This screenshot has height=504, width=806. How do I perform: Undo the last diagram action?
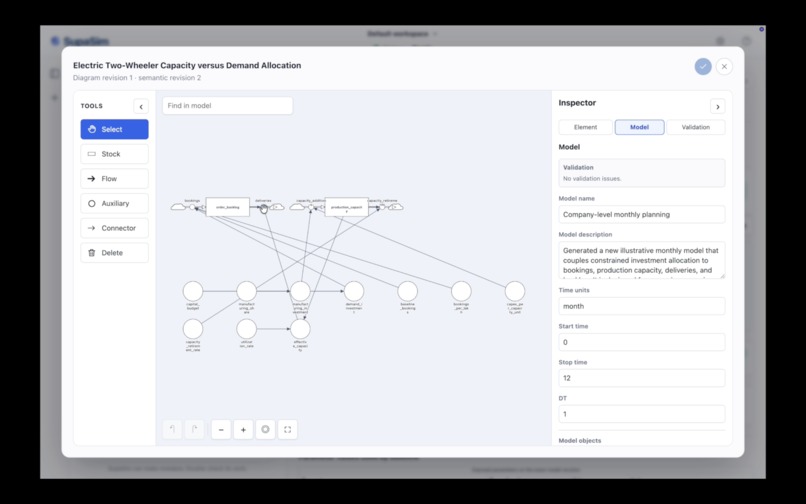pos(172,429)
